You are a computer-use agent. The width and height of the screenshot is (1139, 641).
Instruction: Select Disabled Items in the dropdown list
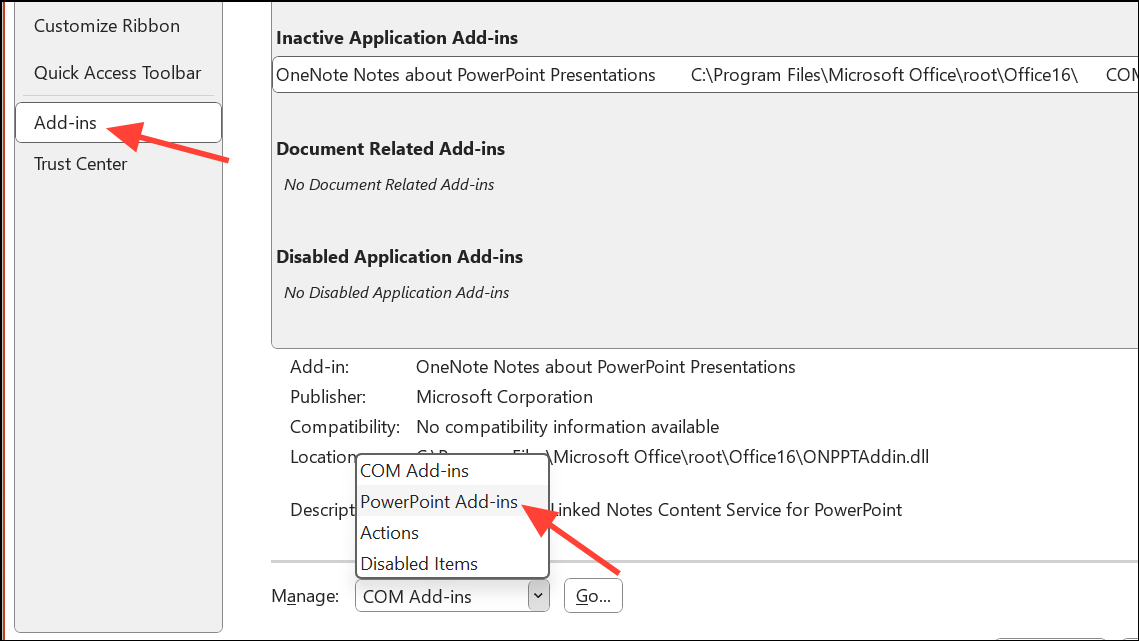tap(418, 563)
